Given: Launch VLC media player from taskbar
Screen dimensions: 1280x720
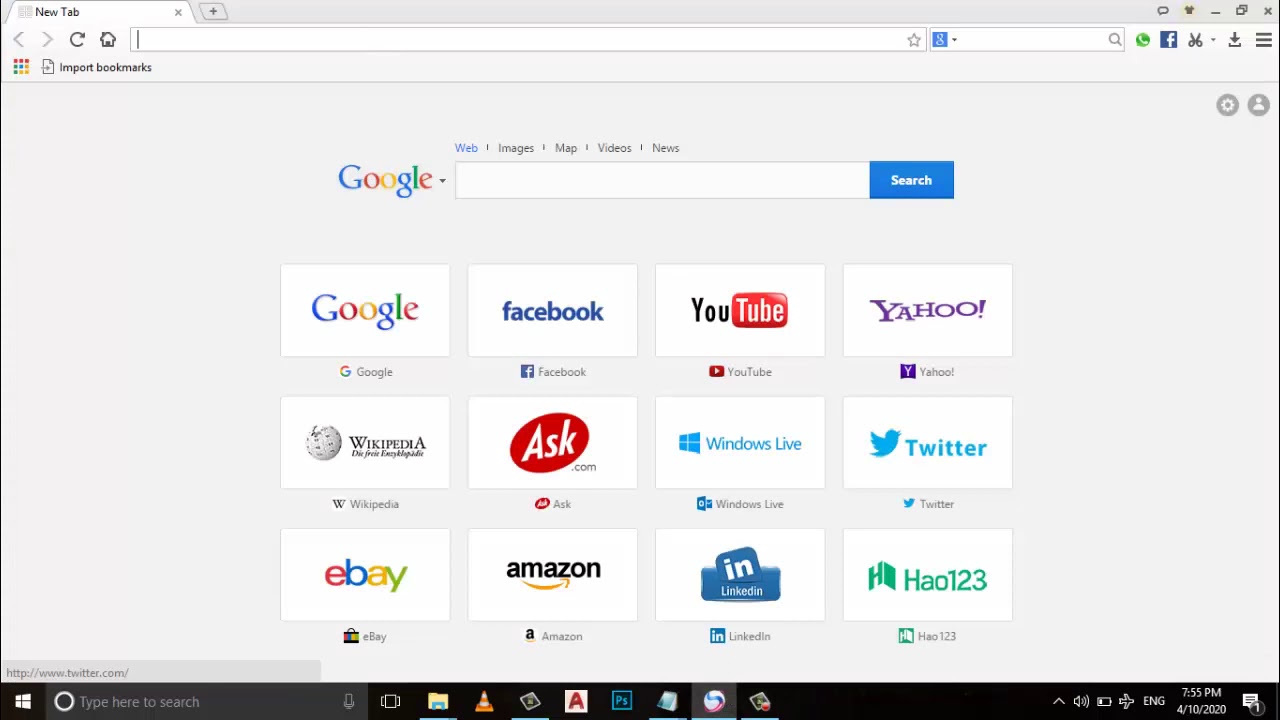Looking at the screenshot, I should (x=484, y=702).
